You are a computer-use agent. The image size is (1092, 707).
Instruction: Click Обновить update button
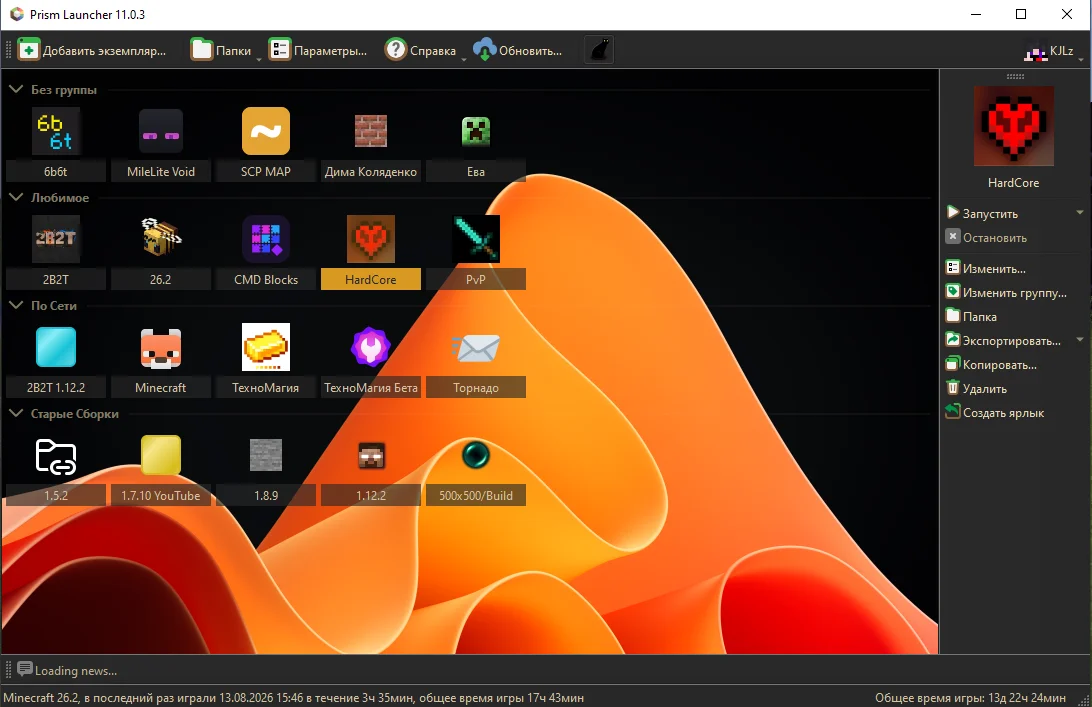[x=517, y=50]
